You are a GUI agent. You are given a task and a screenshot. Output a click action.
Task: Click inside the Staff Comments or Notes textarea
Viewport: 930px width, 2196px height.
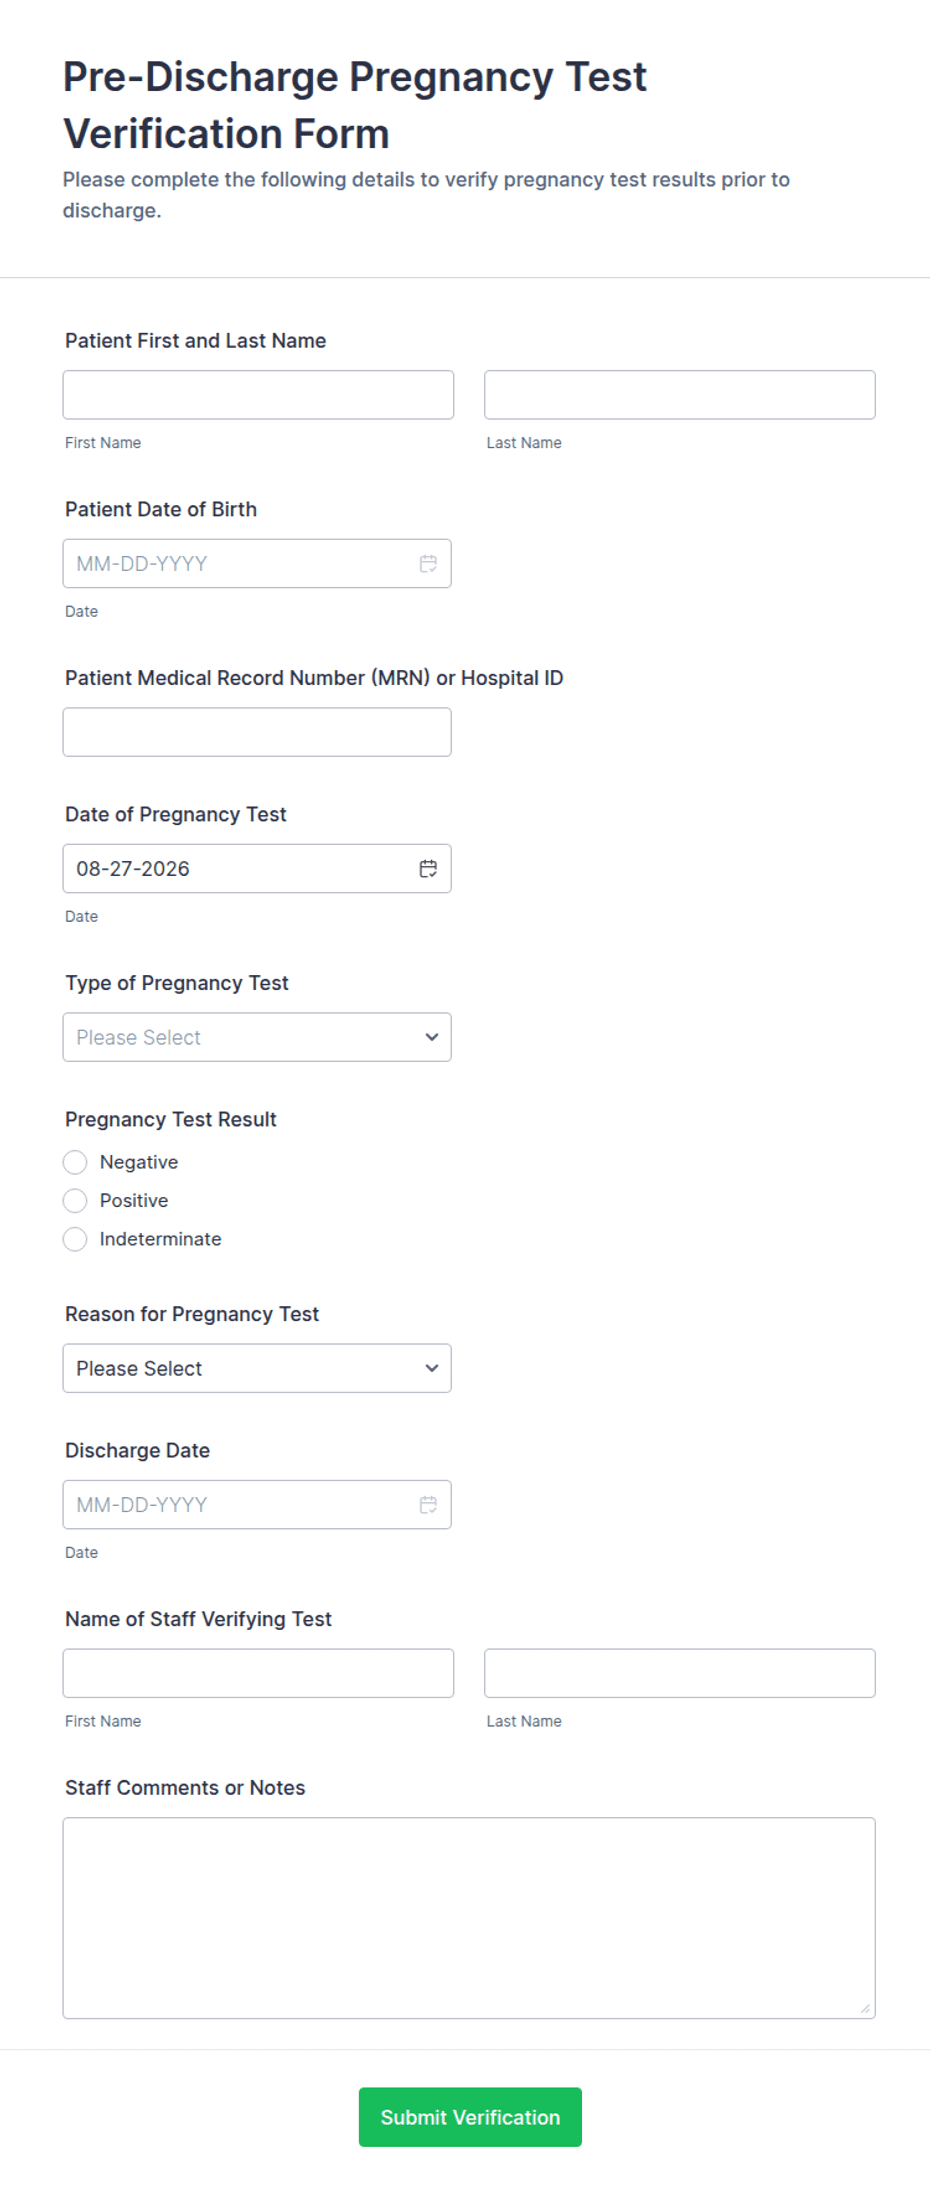click(x=469, y=1918)
